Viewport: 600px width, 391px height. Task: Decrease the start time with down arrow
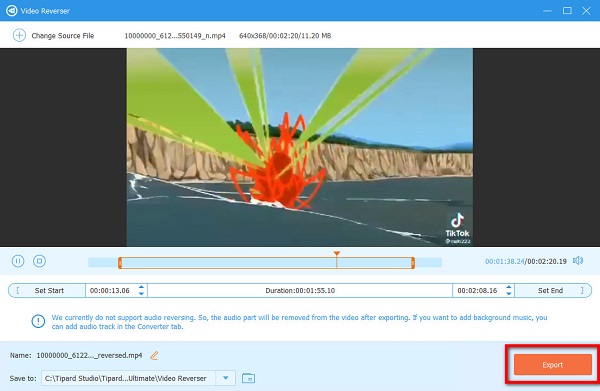(141, 293)
